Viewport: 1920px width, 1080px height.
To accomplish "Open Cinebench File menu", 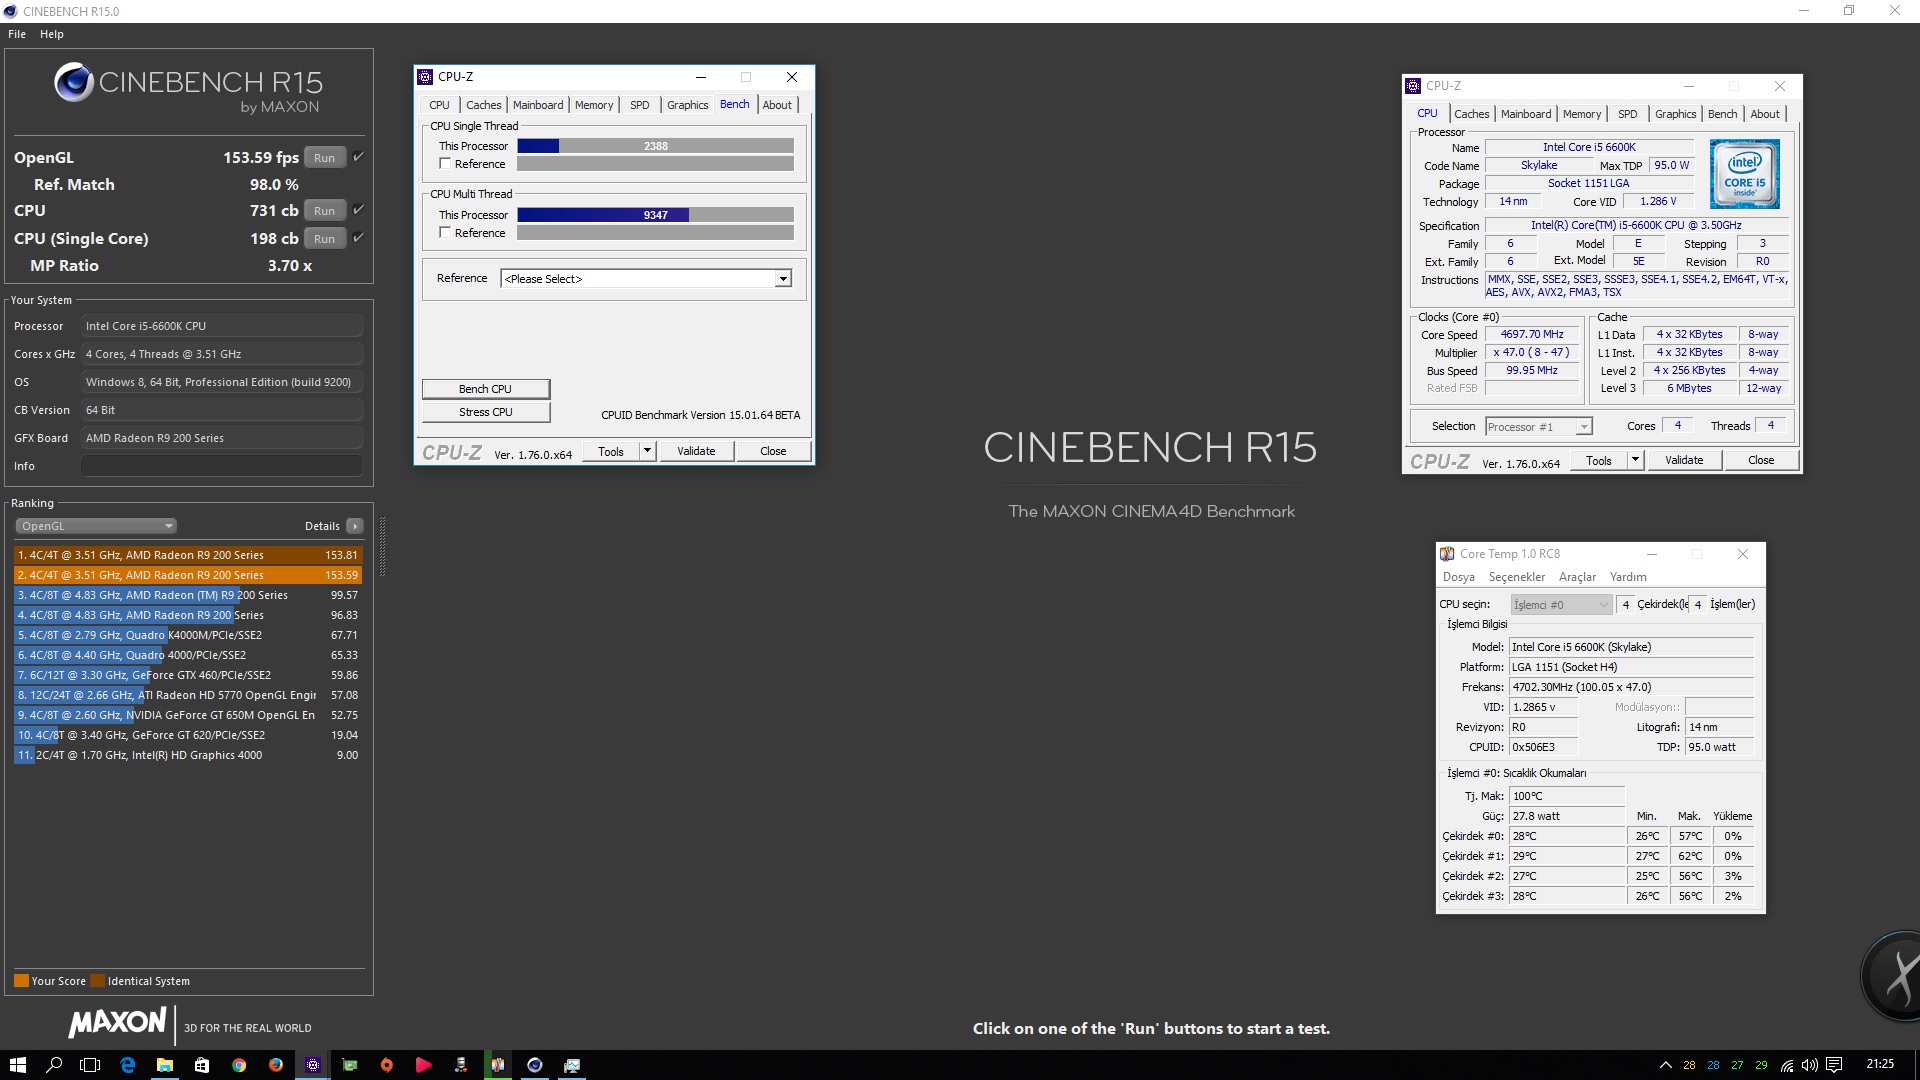I will [17, 34].
